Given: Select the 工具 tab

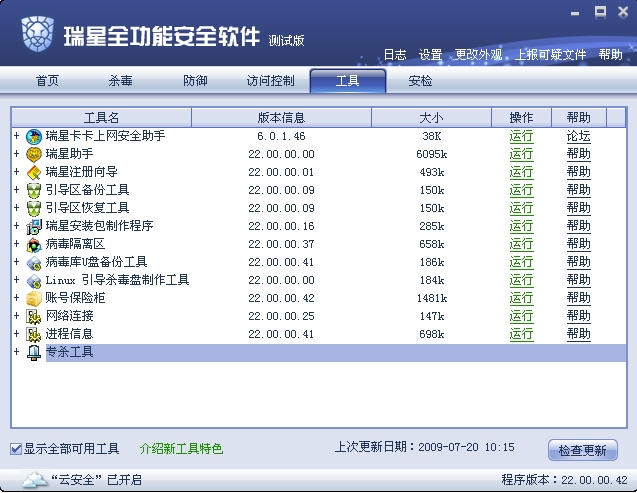Looking at the screenshot, I should coord(348,81).
